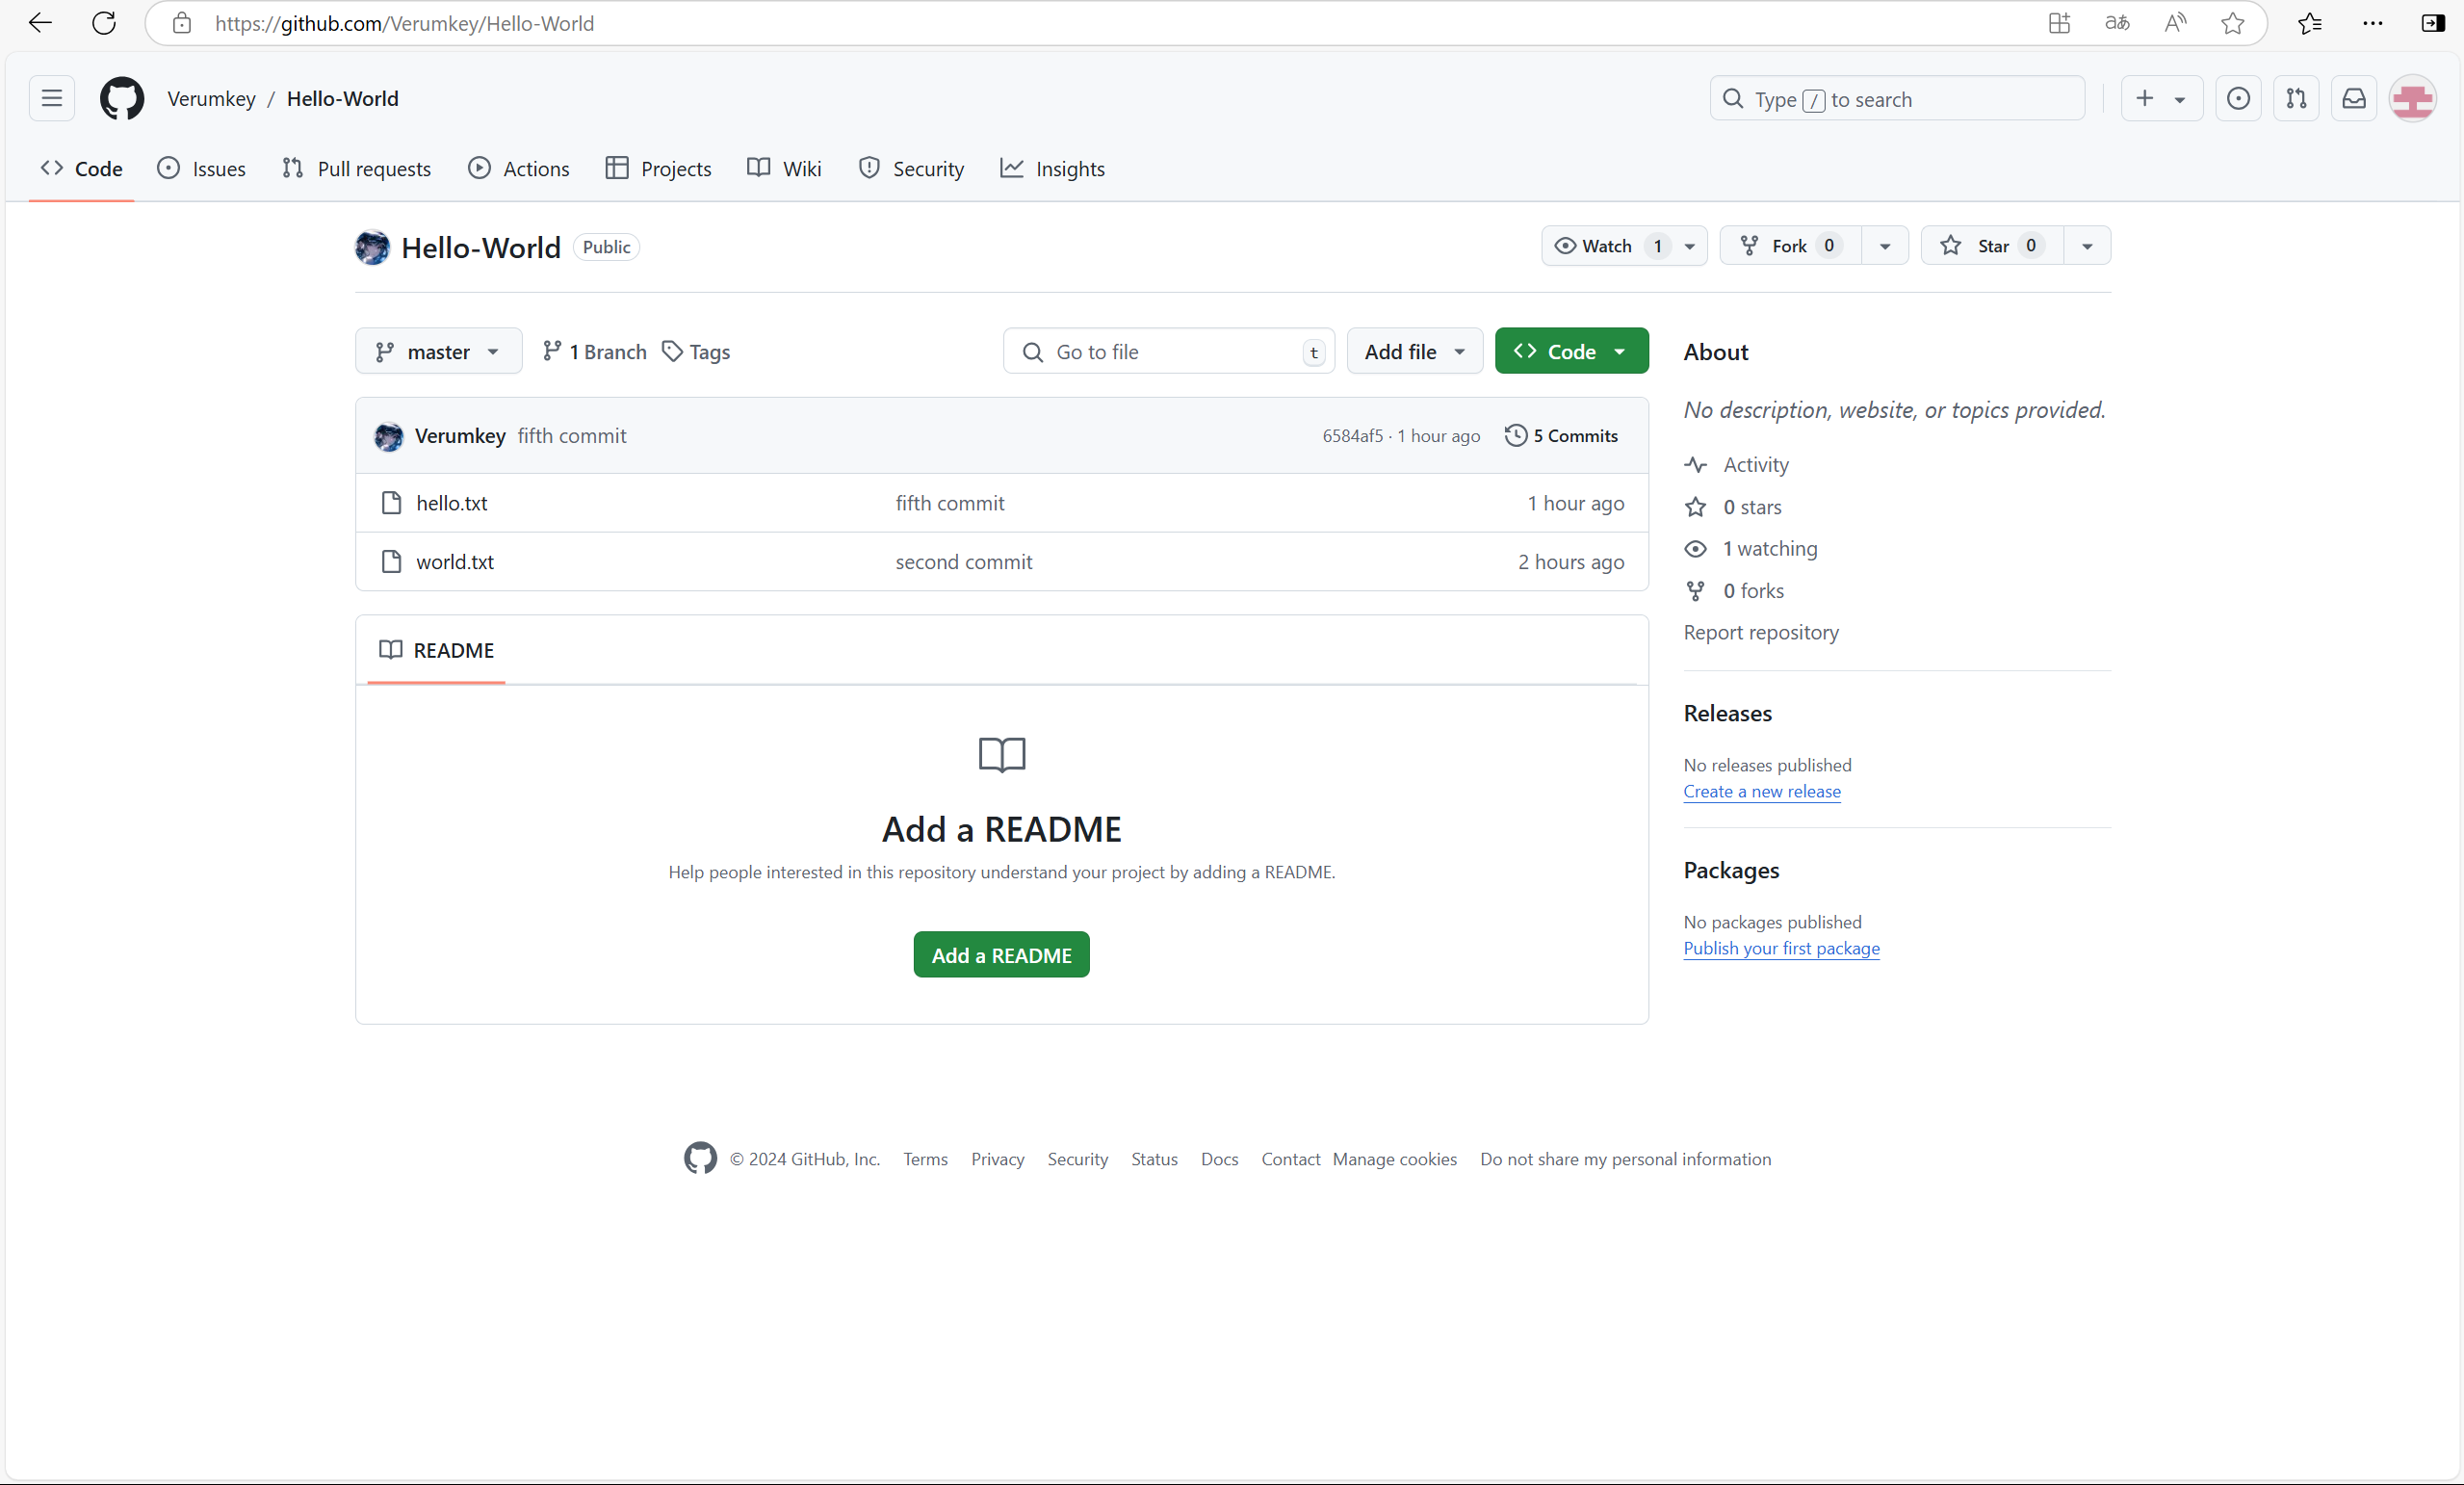The height and width of the screenshot is (1485, 2464).
Task: Open commit hash 6584af5
Action: 1353,436
